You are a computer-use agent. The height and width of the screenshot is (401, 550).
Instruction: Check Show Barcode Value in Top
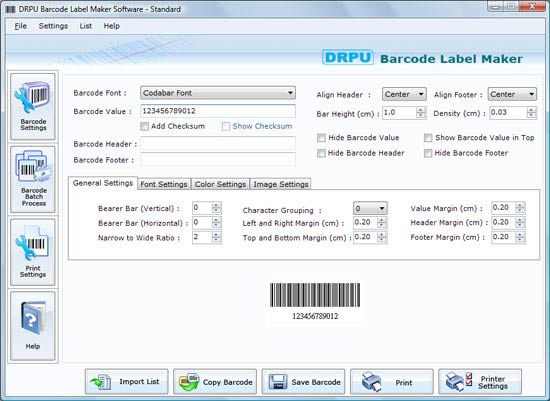pyautogui.click(x=428, y=138)
